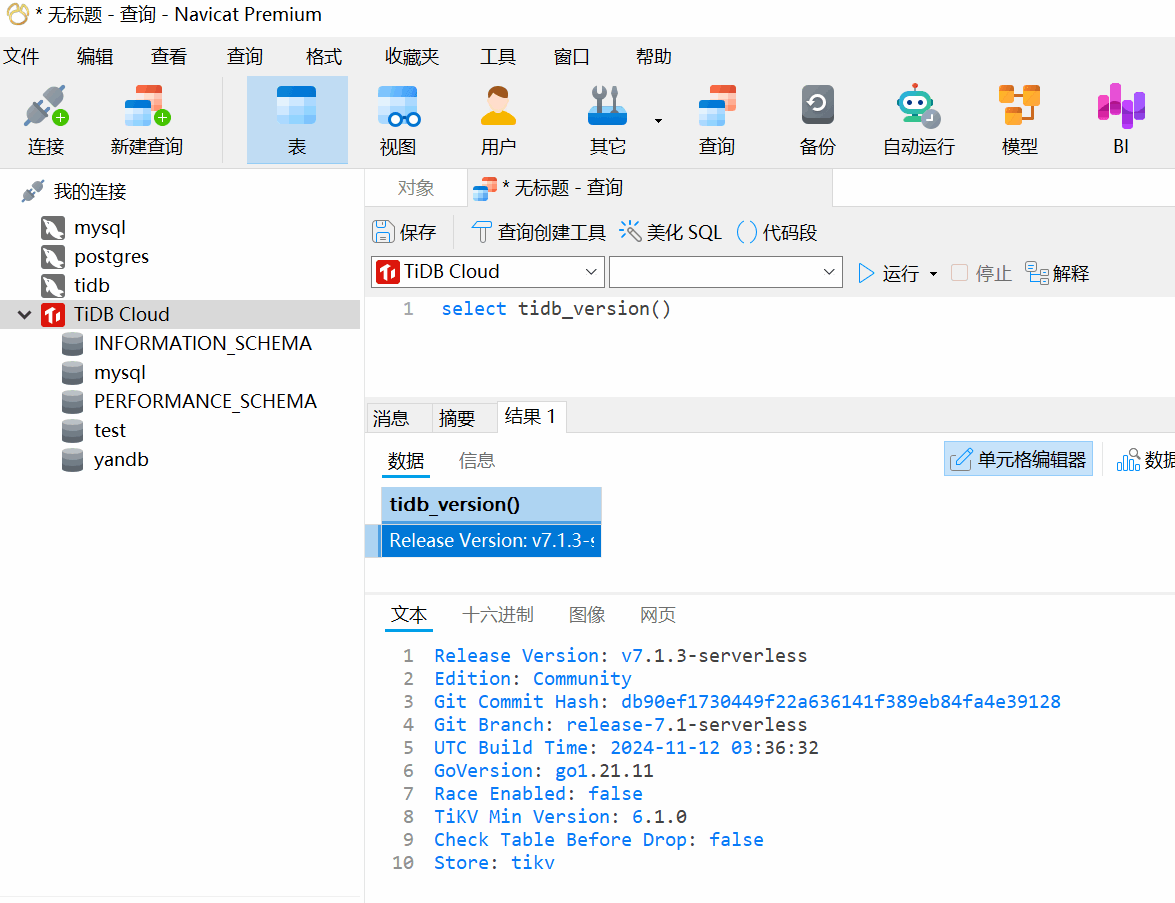Open Automation (自动运行) toolbar icon
The image size is (1175, 903).
tap(919, 120)
